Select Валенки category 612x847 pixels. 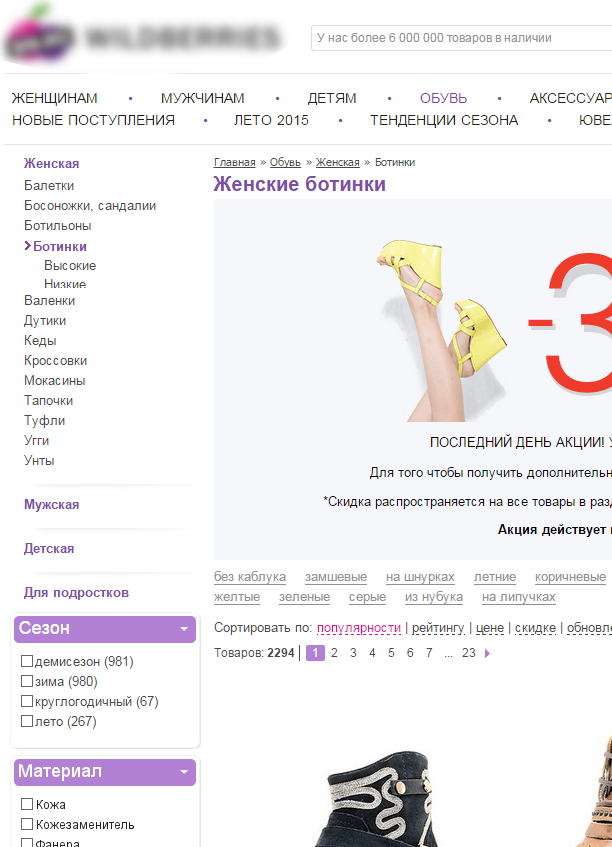click(49, 301)
